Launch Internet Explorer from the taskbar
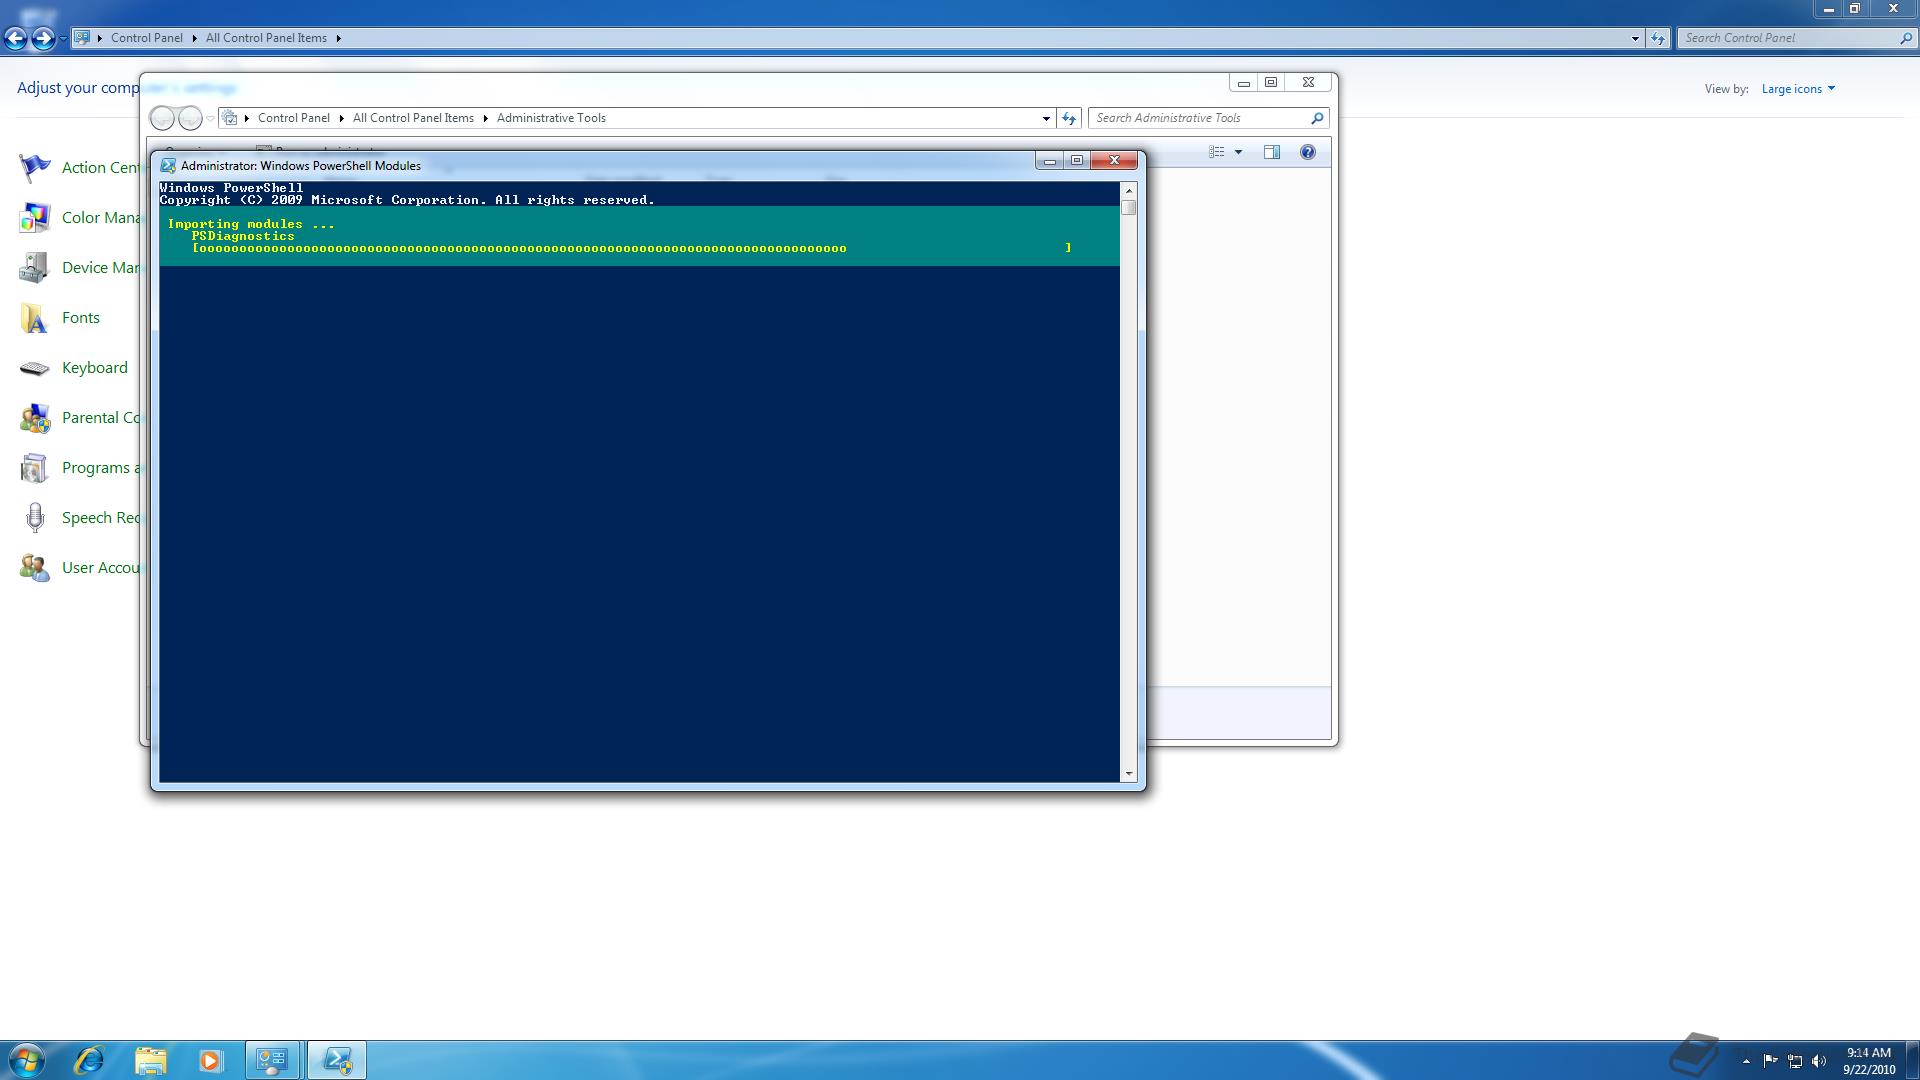This screenshot has width=1920, height=1080. [x=89, y=1060]
